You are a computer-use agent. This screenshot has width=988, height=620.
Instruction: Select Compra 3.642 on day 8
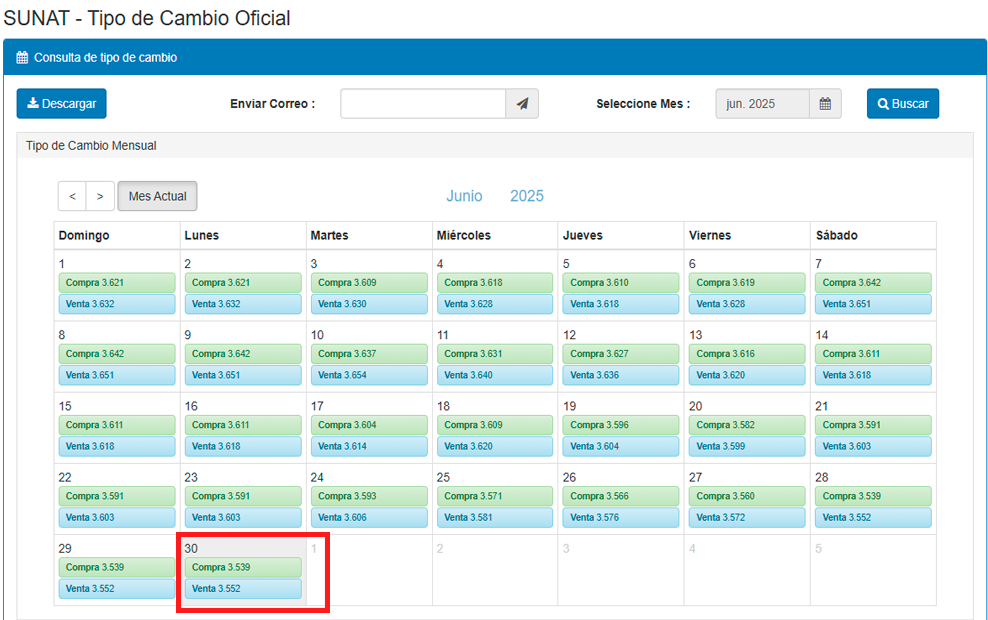pyautogui.click(x=117, y=353)
